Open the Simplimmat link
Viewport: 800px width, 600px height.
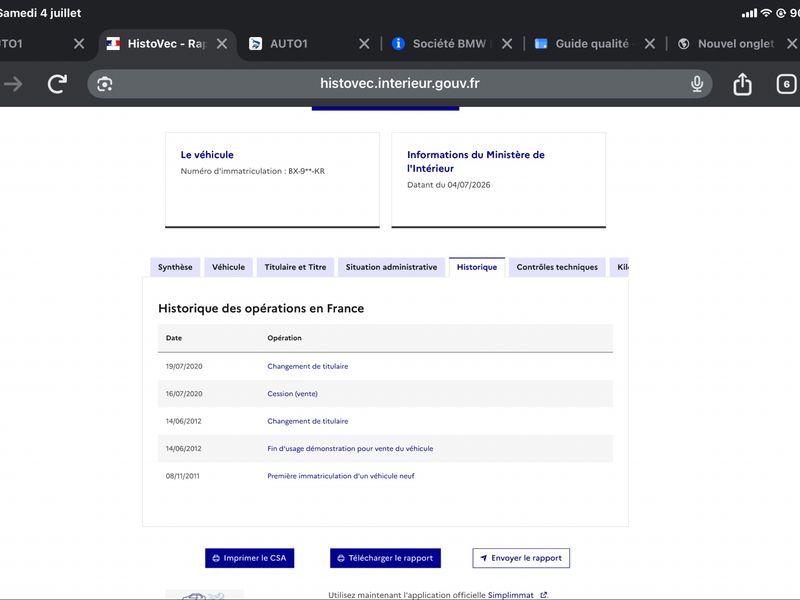tap(511, 595)
